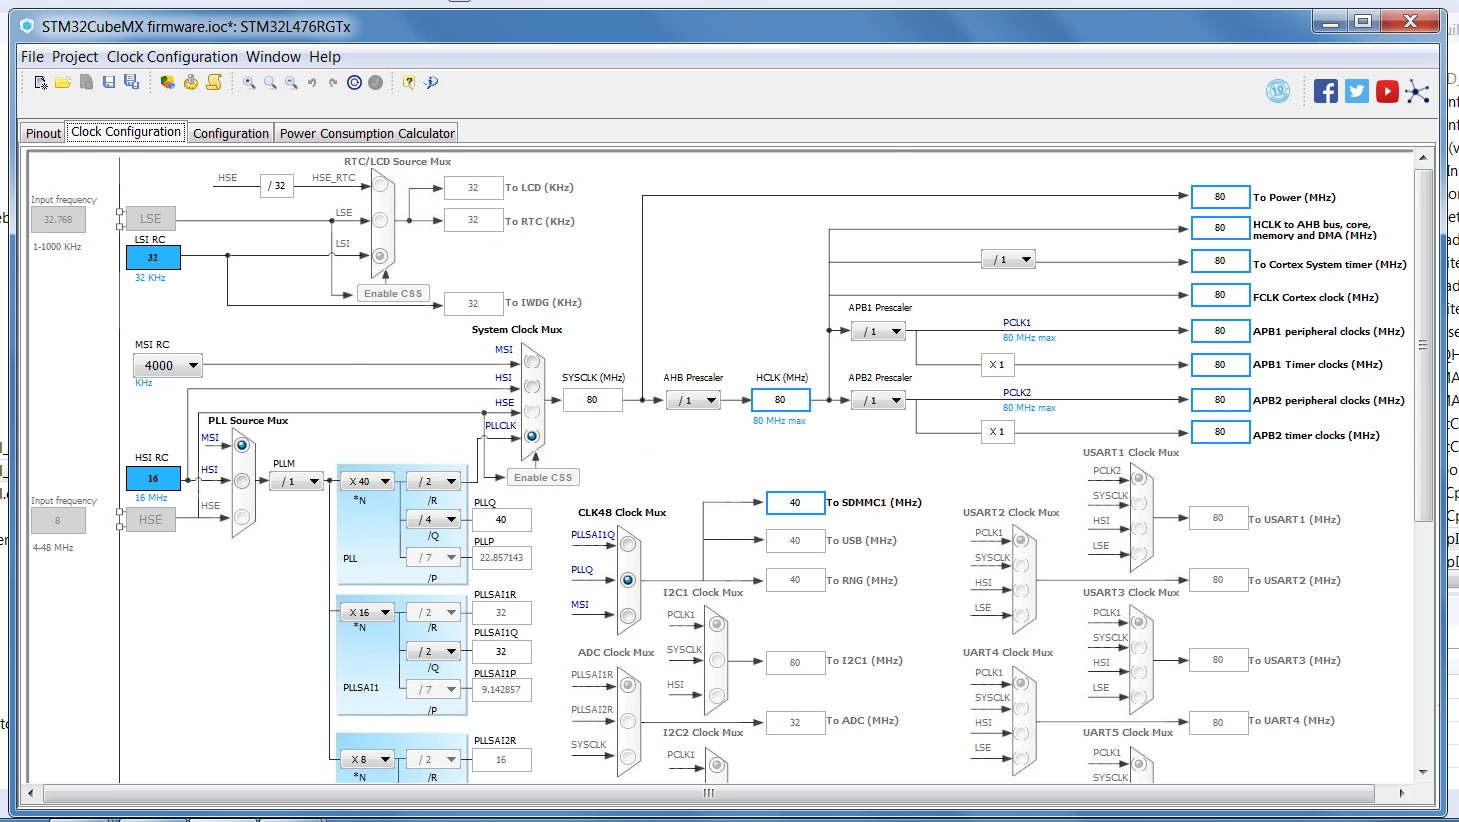Click the HCLK (MHz) input field
This screenshot has width=1459, height=822.
coord(780,400)
